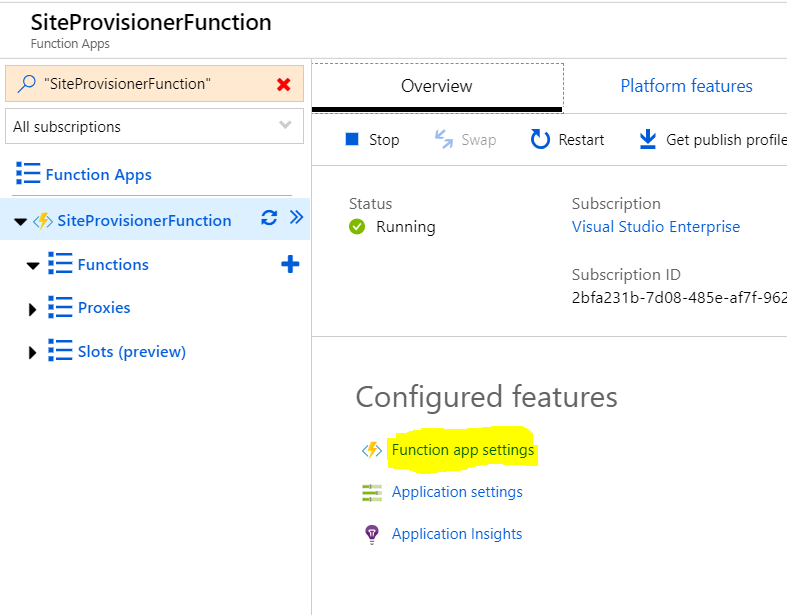Click the search magnifier icon
The image size is (787, 615).
point(27,84)
